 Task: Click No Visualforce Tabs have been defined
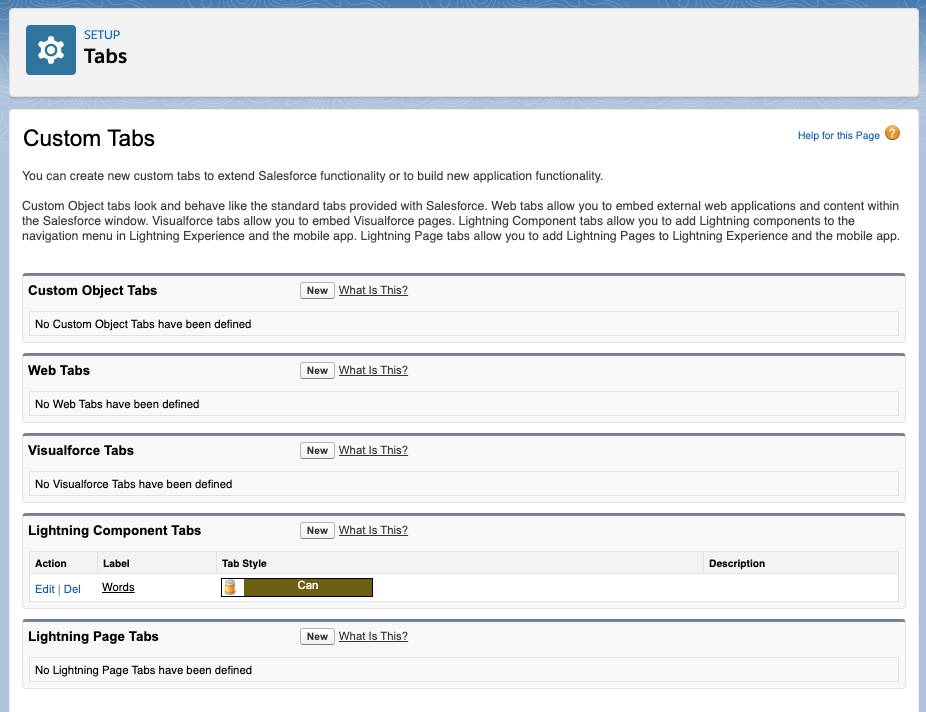(x=133, y=484)
